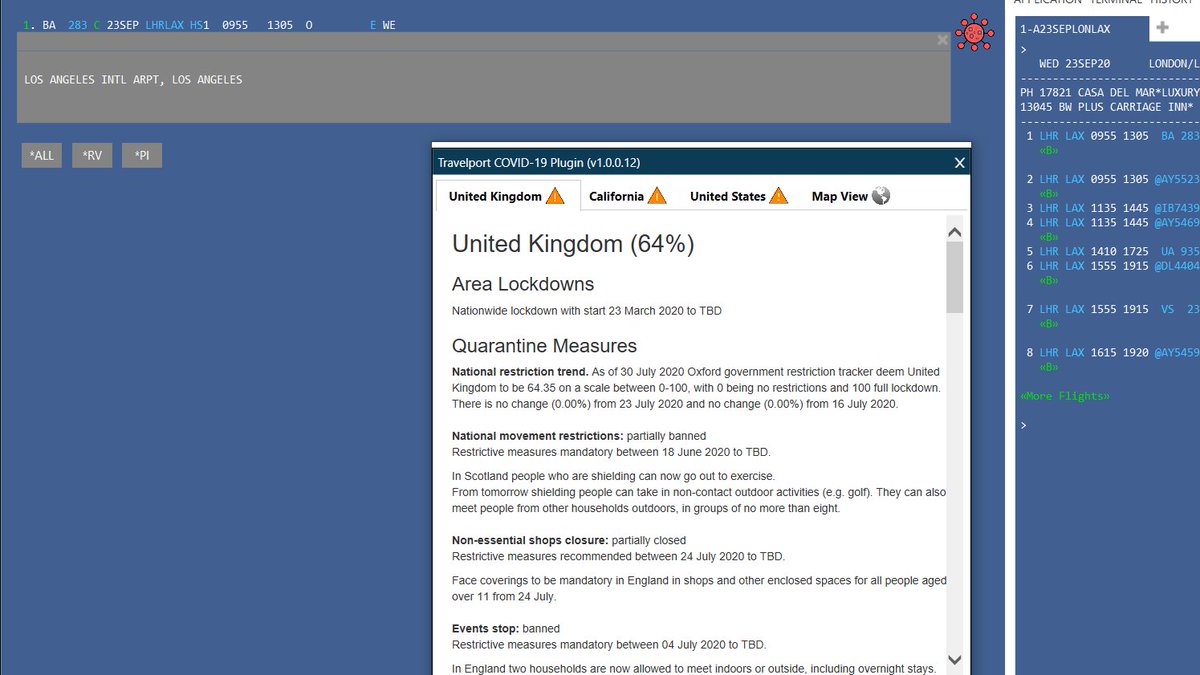
Task: Close the Travelport COVID-19 Plugin window
Action: tap(959, 163)
